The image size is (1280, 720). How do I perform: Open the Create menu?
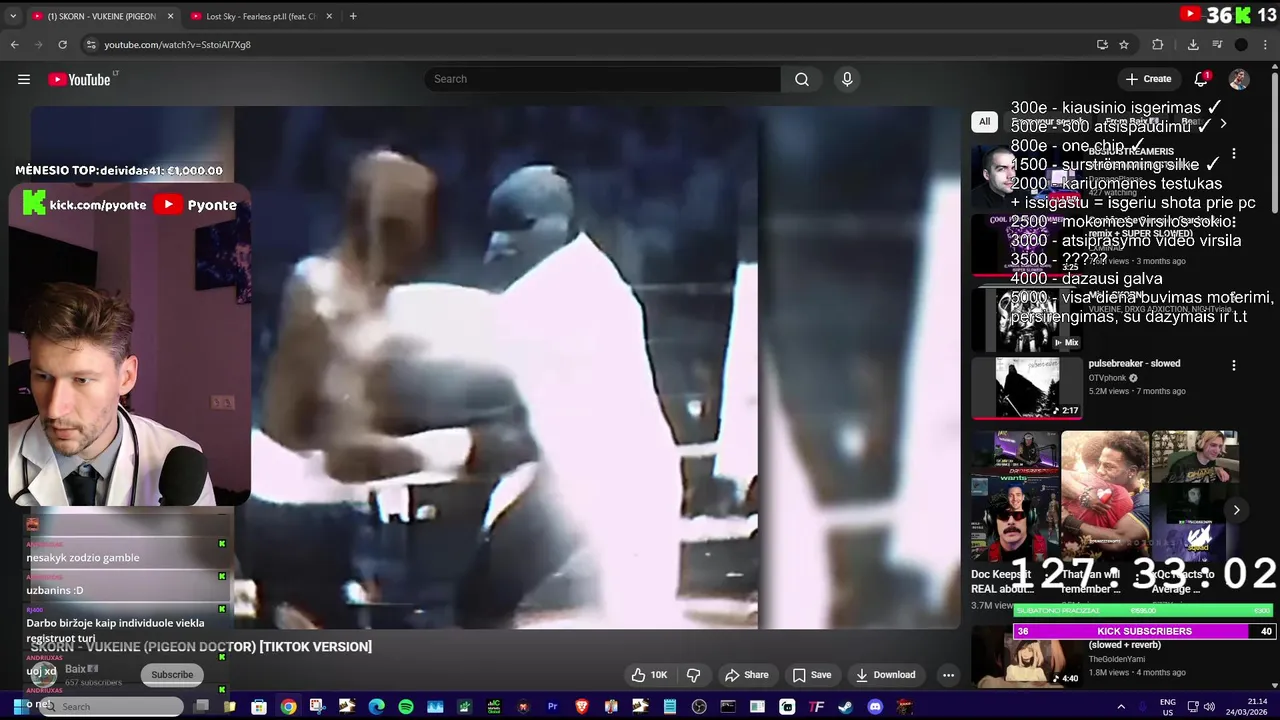coord(1148,79)
